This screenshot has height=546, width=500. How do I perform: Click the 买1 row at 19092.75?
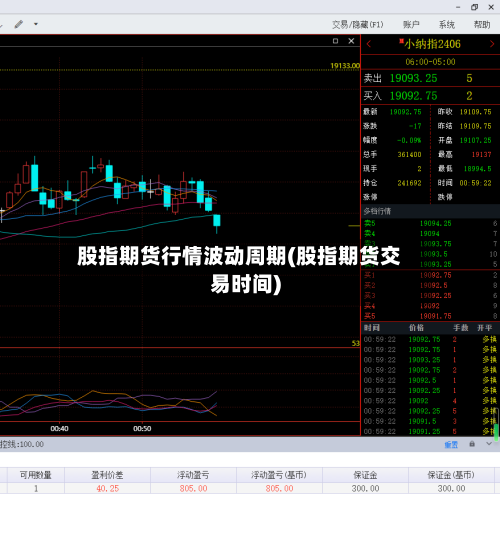tap(430, 275)
